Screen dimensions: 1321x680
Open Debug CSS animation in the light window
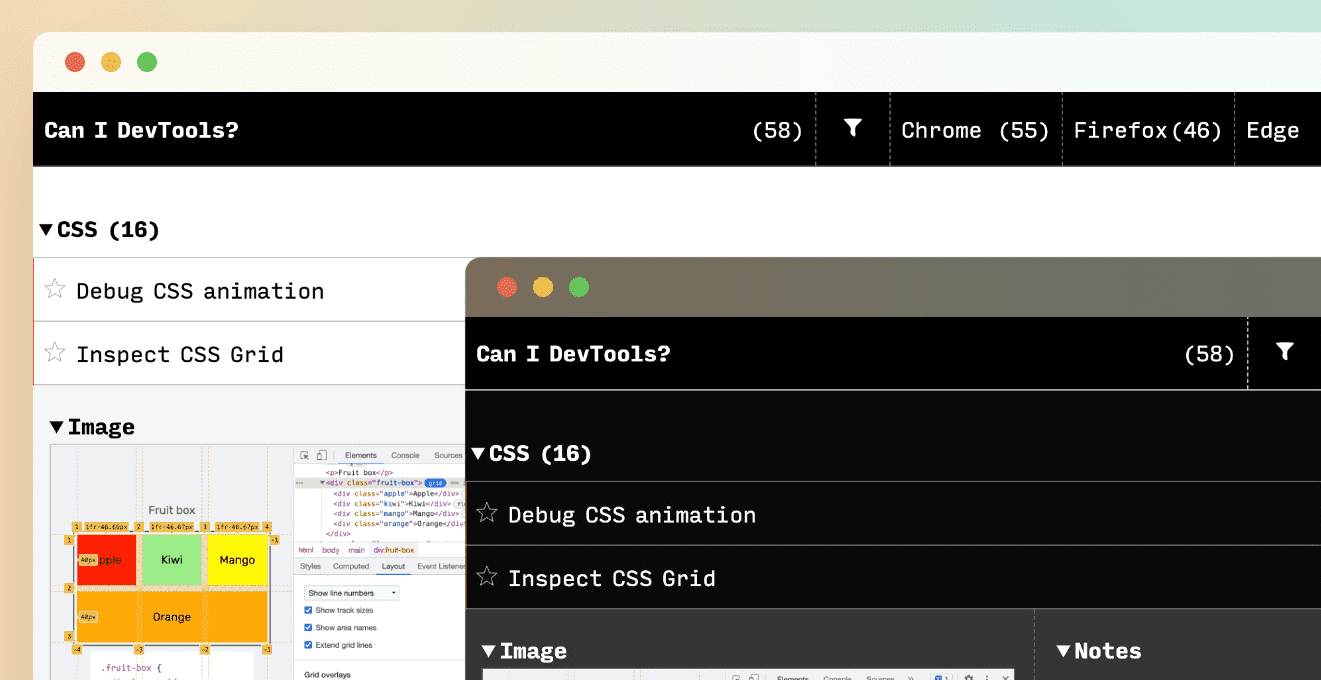pyautogui.click(x=200, y=291)
